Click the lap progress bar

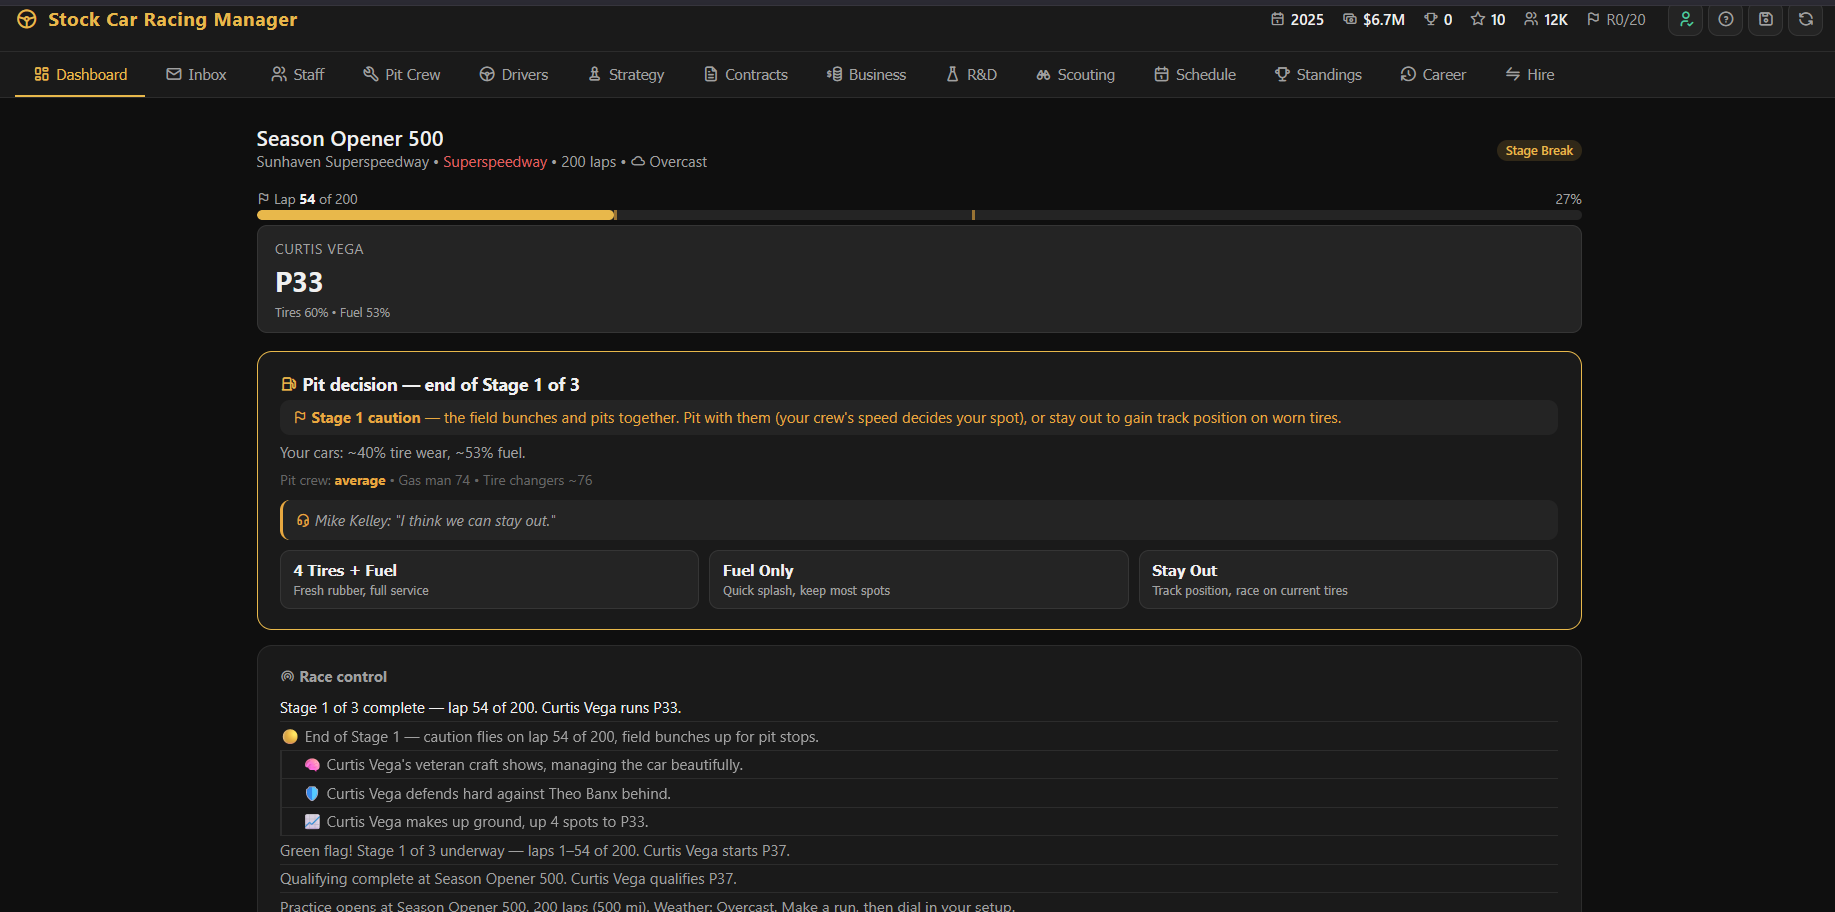[x=919, y=215]
